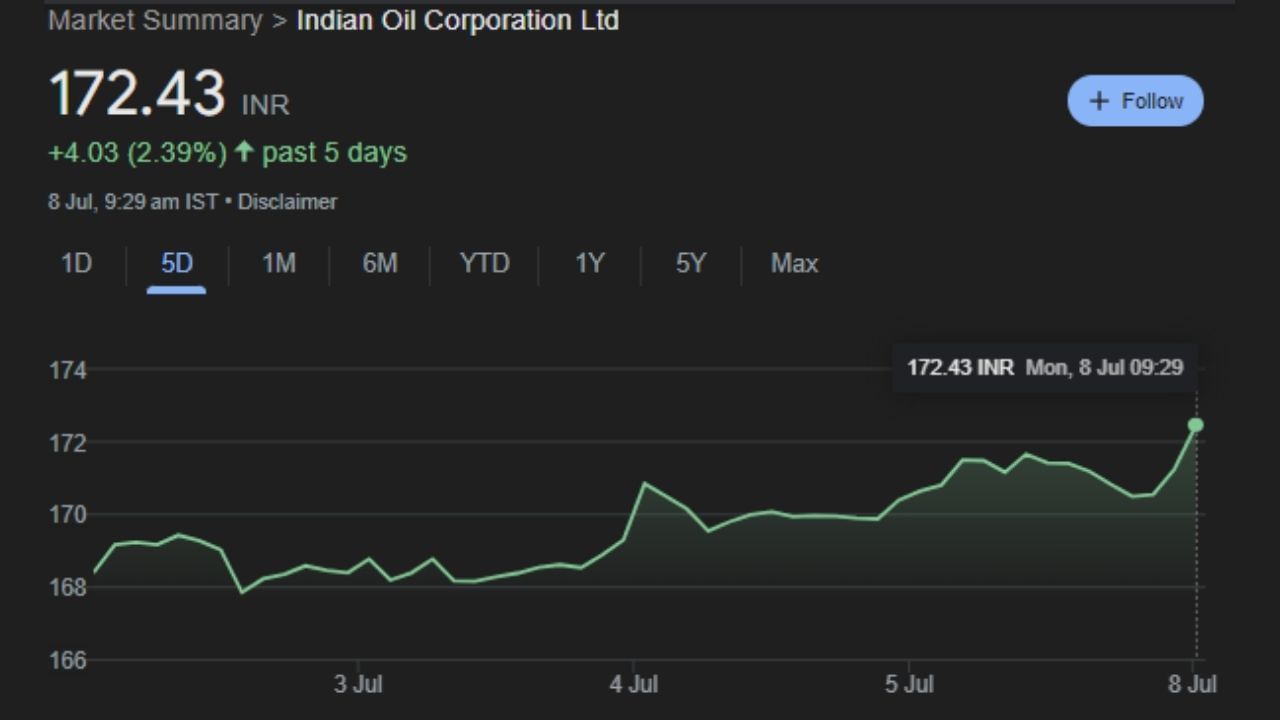The width and height of the screenshot is (1280, 720).
Task: Click the 4 Jul axis label
Action: 633,686
